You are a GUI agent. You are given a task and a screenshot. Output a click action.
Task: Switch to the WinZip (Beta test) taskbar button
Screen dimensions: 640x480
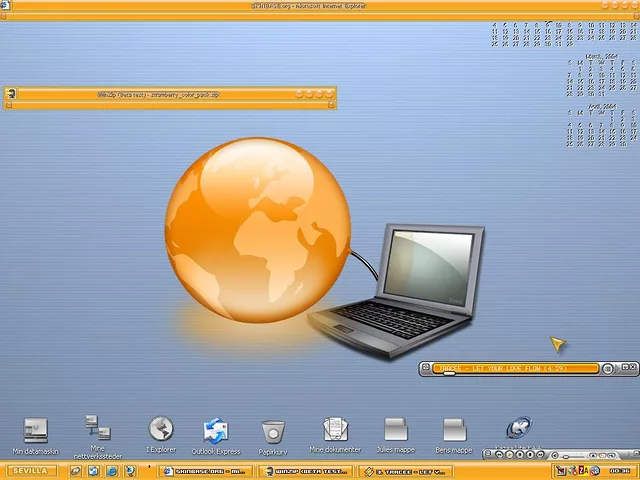tap(306, 471)
